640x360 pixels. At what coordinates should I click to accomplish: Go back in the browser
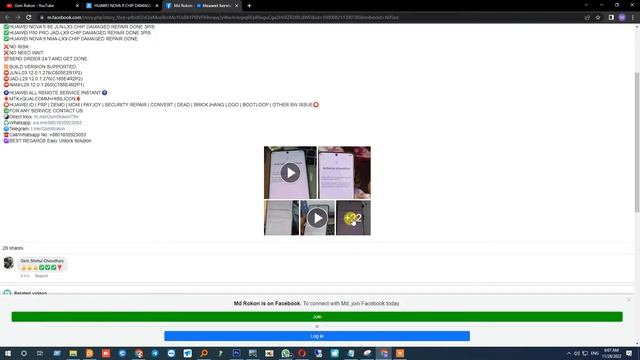click(x=7, y=18)
